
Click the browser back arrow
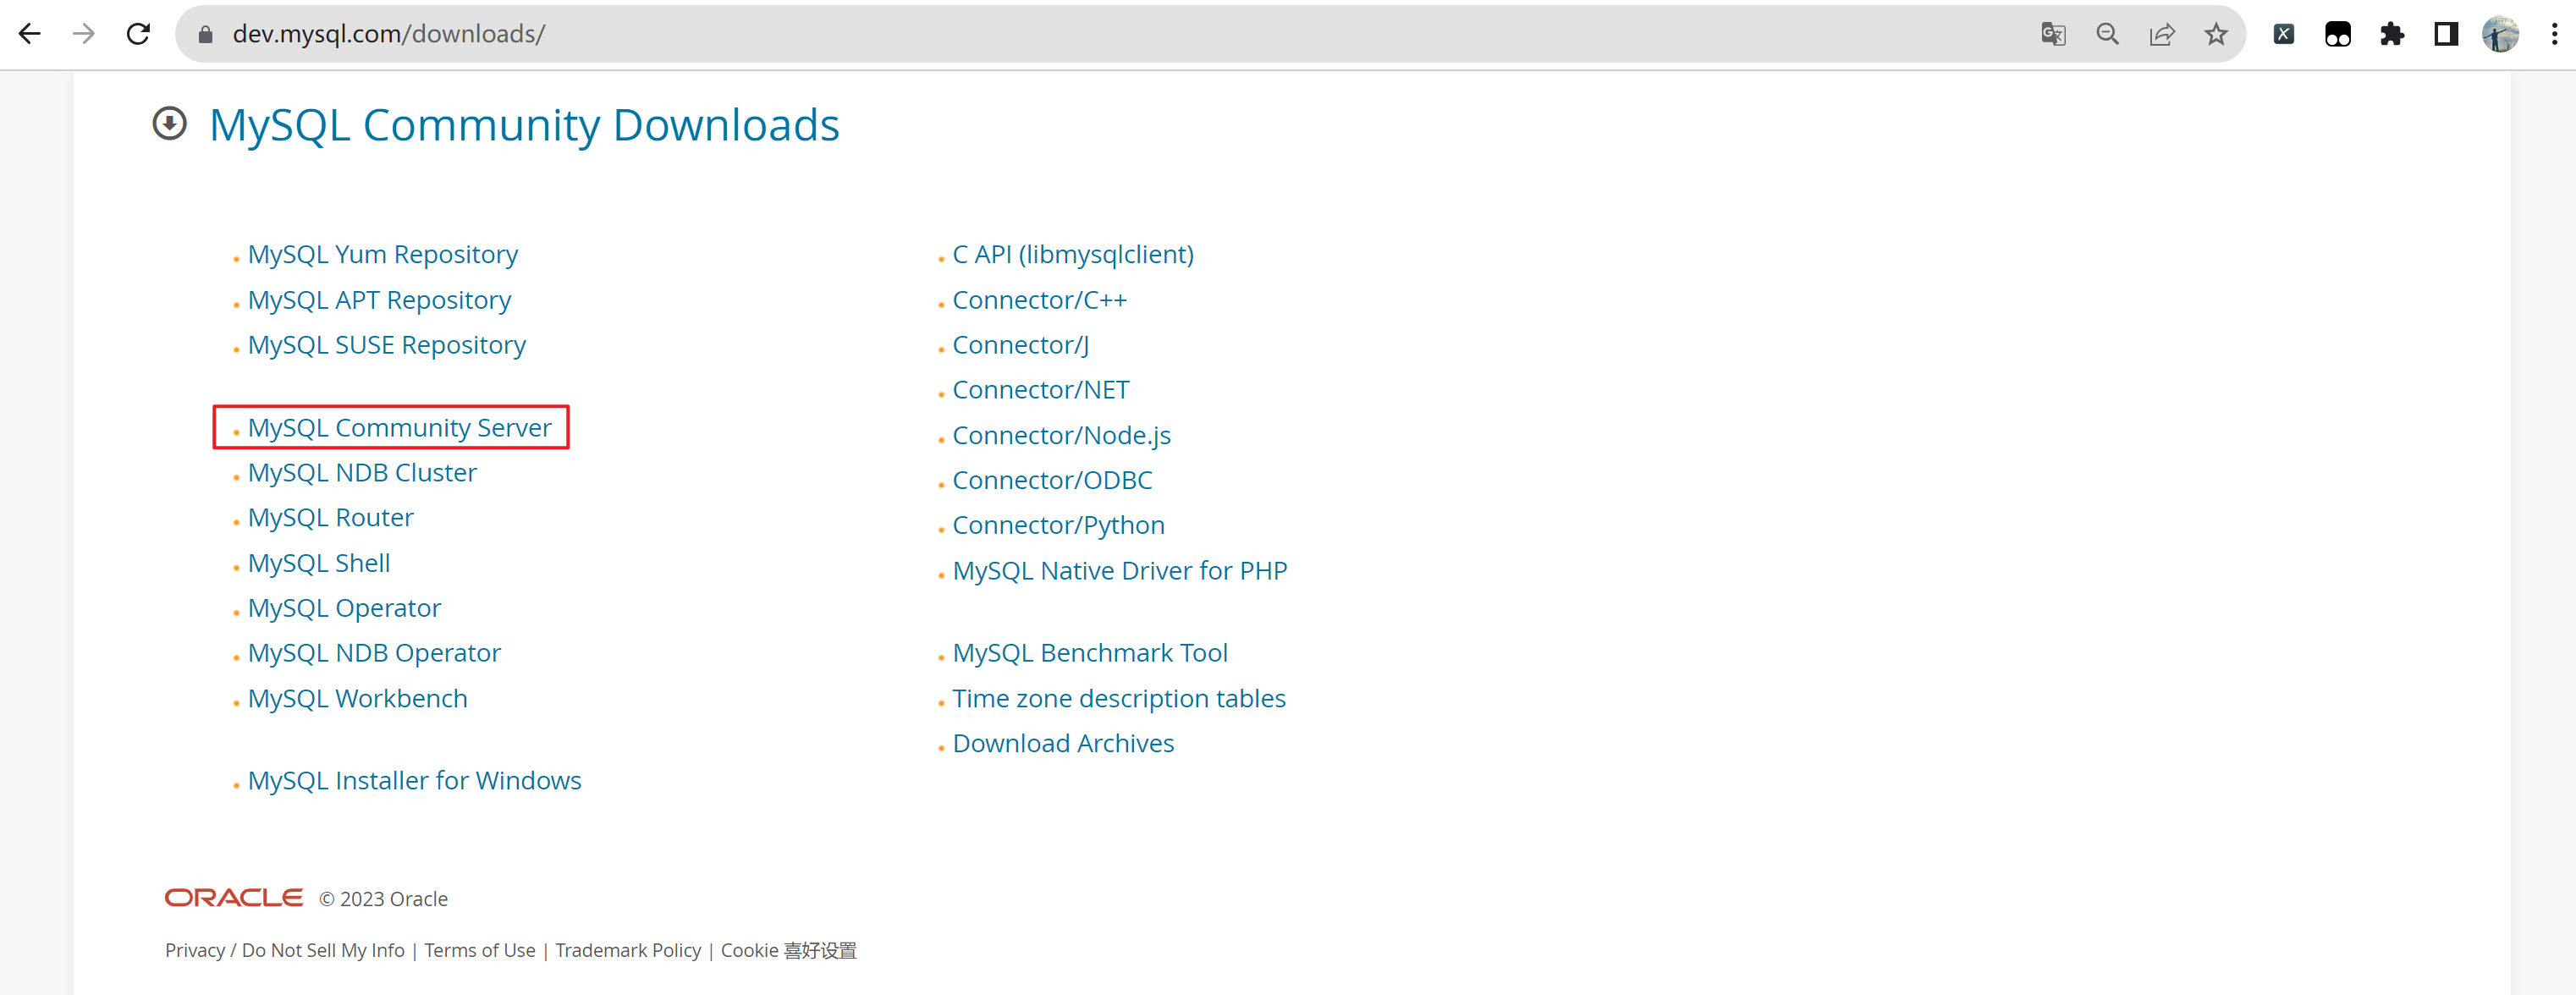[30, 34]
